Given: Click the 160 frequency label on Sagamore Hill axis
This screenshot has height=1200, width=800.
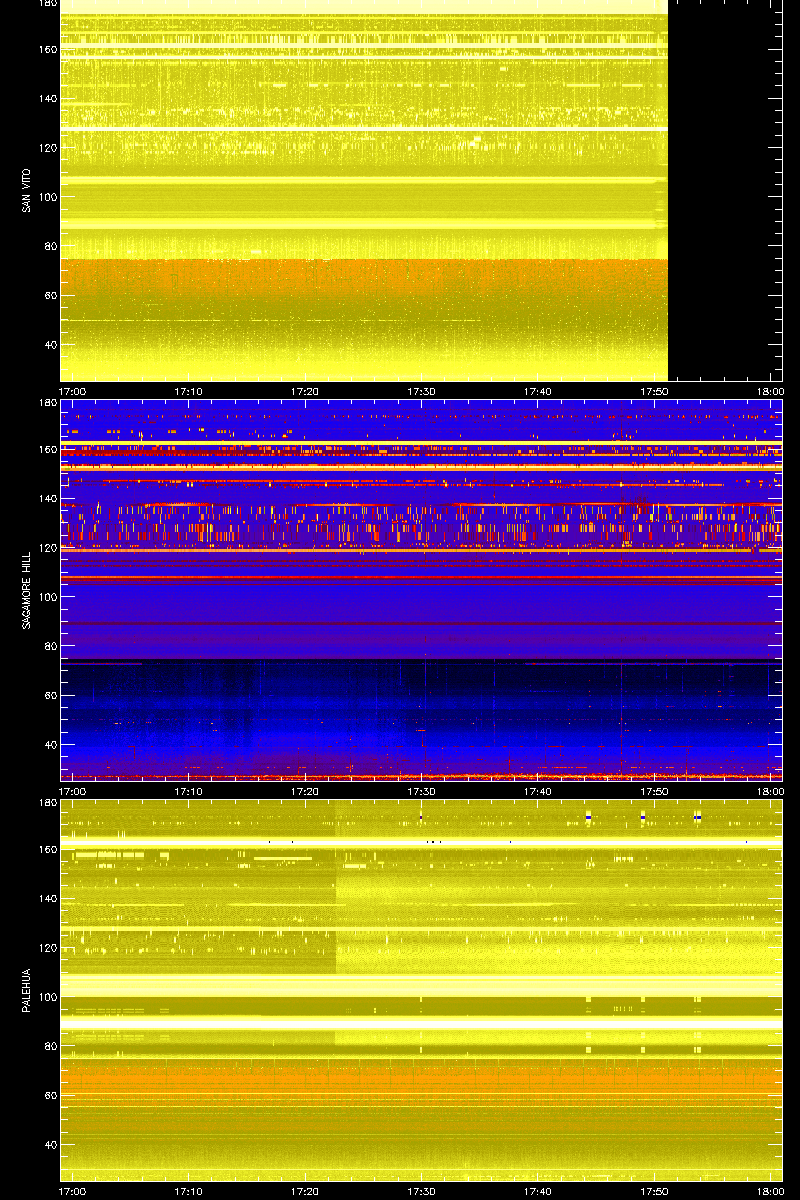Looking at the screenshot, I should tap(46, 449).
